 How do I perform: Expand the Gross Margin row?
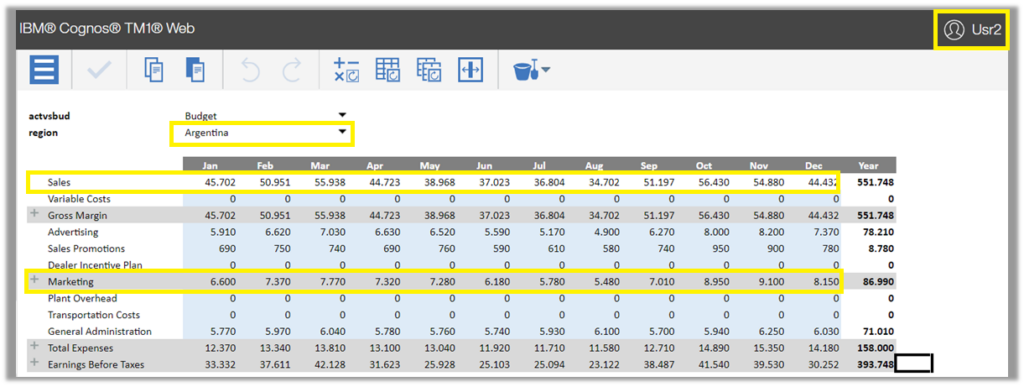tap(34, 214)
